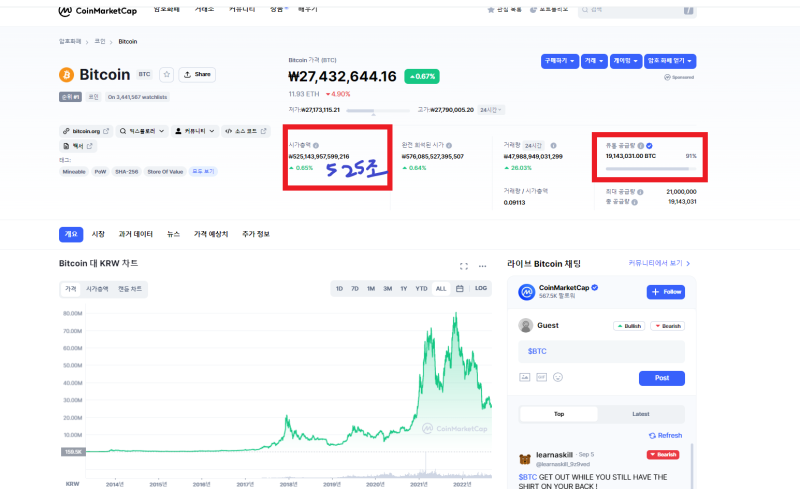Mark your post sentiment as Bearish
The height and width of the screenshot is (489, 800).
coord(667,326)
